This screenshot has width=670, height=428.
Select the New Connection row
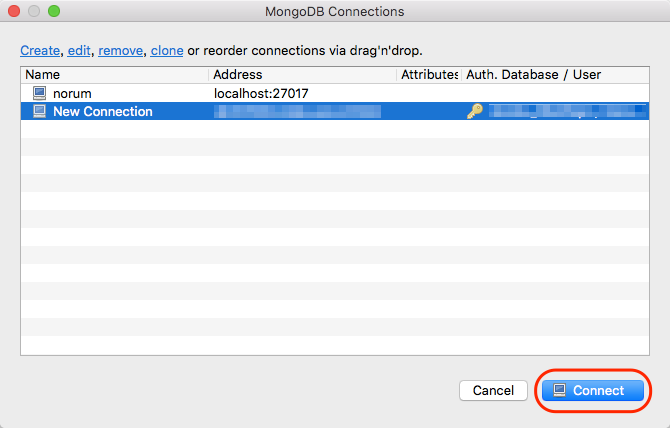point(335,111)
